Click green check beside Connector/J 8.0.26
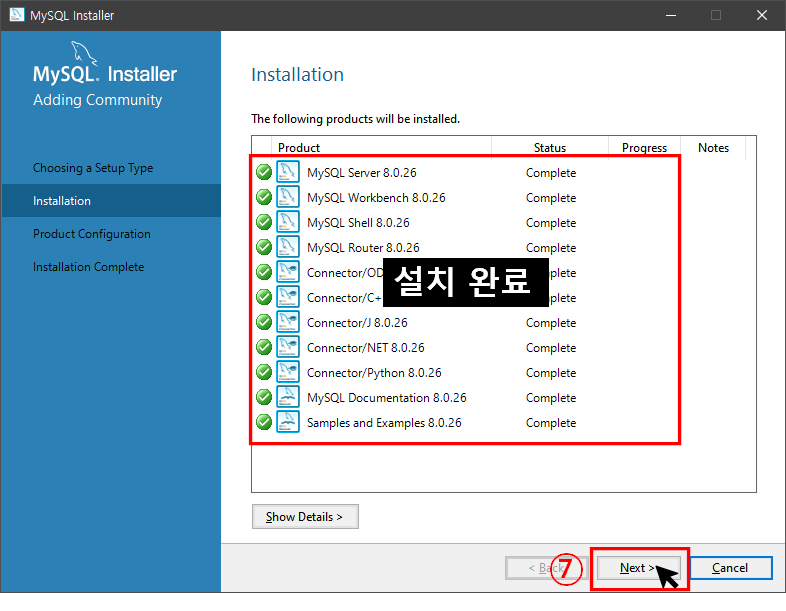Screen dimensions: 786x611 pos(264,322)
